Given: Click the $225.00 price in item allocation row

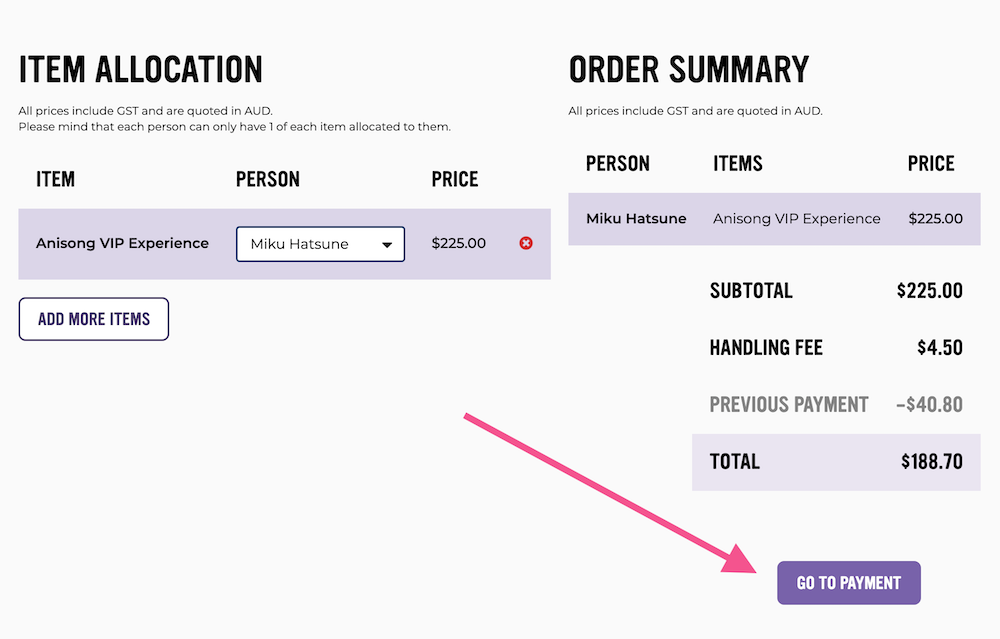Looking at the screenshot, I should point(459,243).
